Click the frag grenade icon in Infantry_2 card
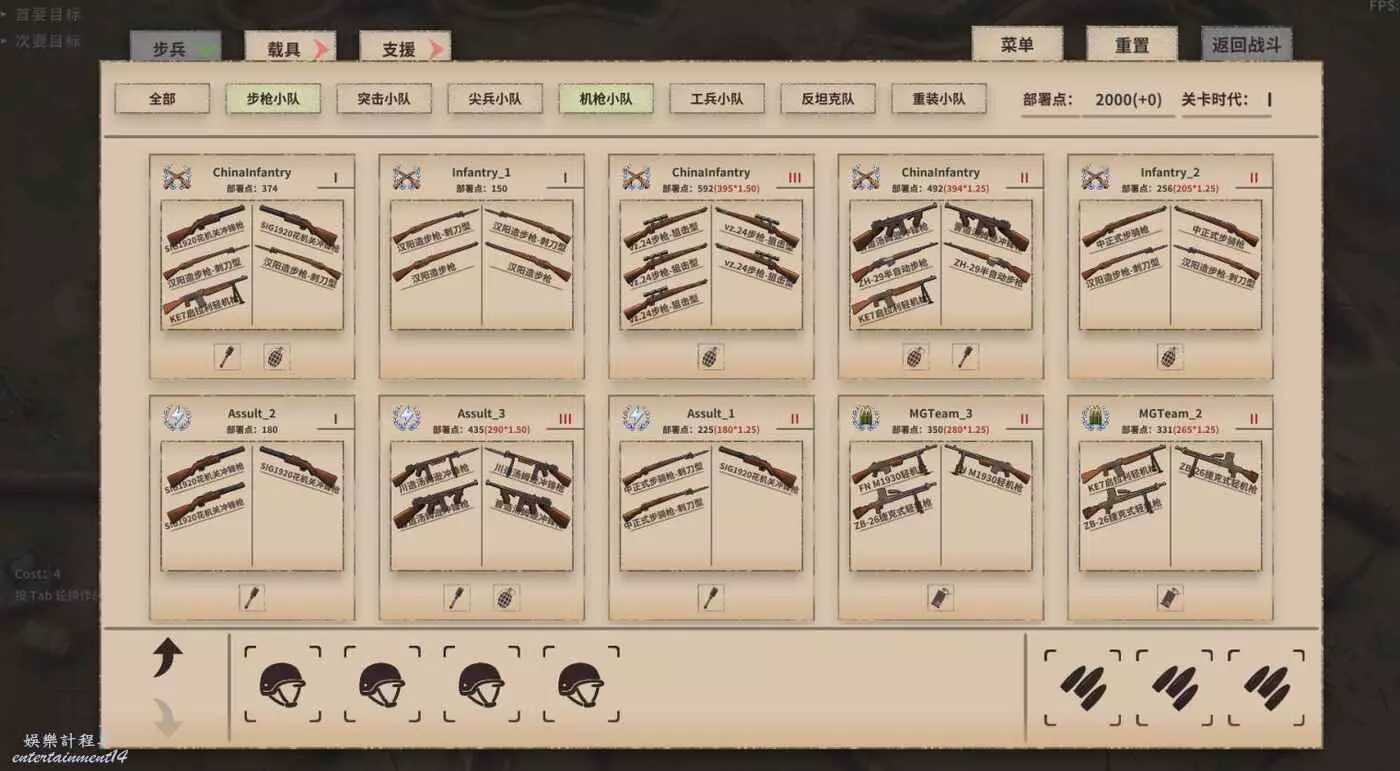 pos(1170,357)
